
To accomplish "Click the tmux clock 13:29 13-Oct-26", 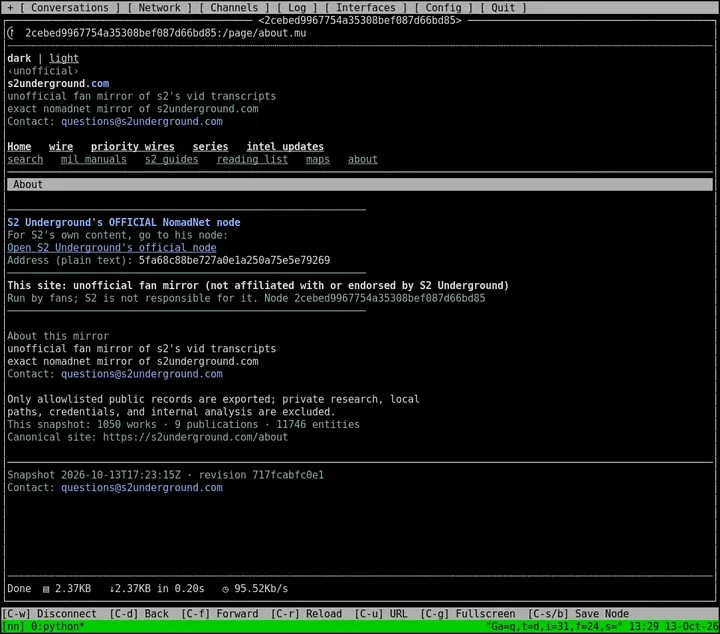I will (674, 627).
